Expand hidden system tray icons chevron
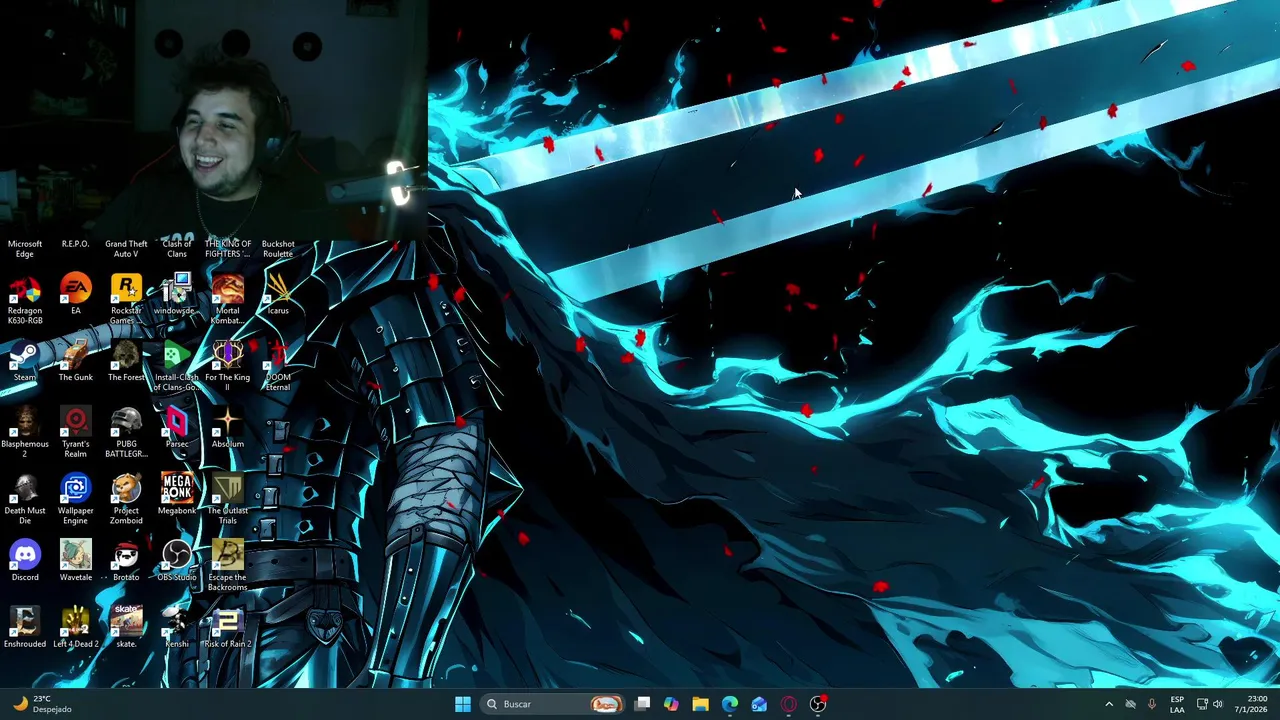This screenshot has width=1280, height=720. click(x=1108, y=704)
